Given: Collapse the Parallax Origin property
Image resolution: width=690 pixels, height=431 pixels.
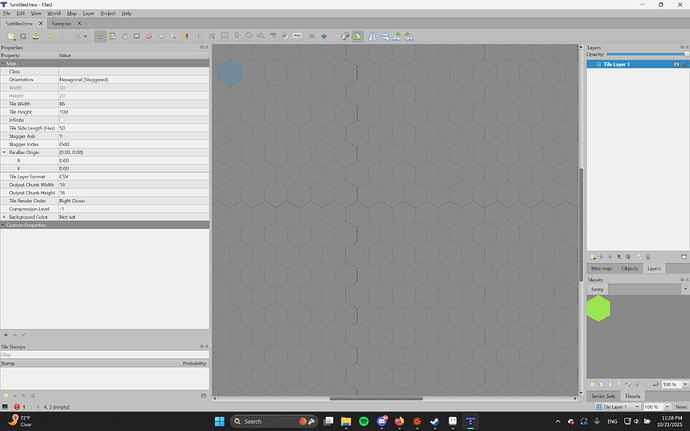Looking at the screenshot, I should (4, 152).
